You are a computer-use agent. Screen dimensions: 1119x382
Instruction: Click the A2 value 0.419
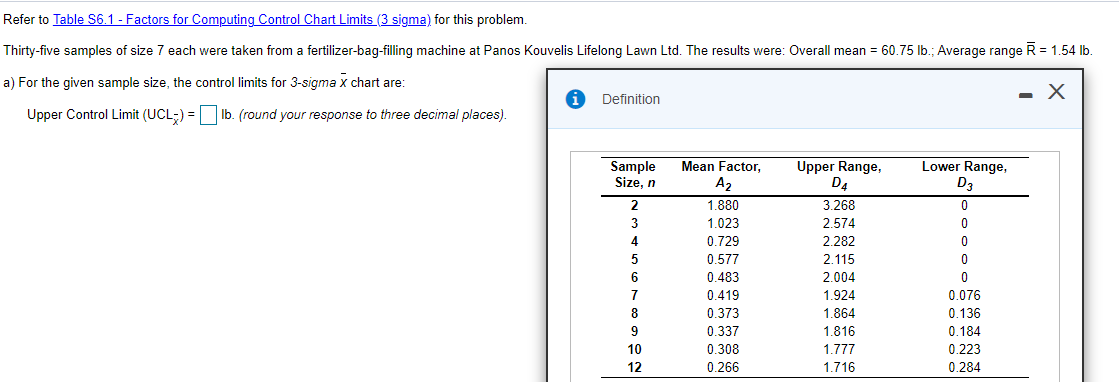[722, 296]
